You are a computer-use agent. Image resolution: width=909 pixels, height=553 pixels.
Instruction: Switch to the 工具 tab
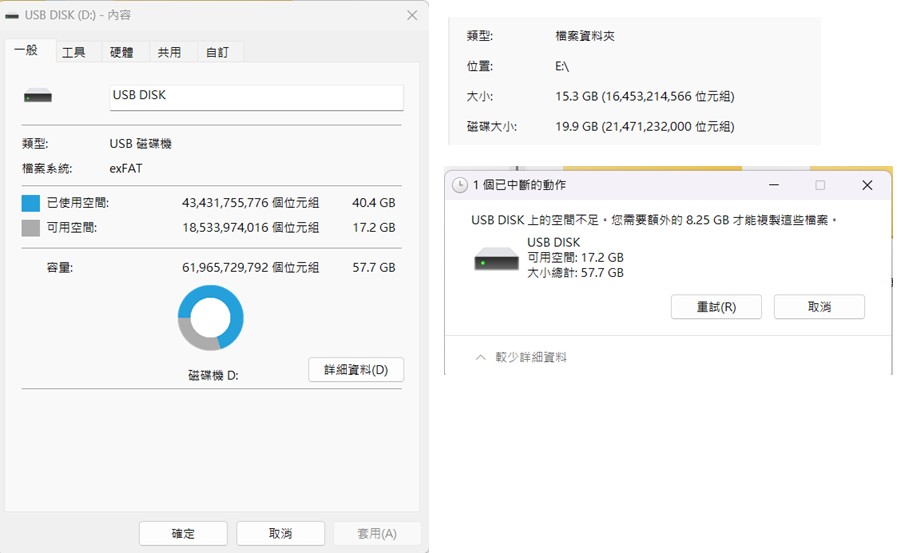tap(74, 52)
